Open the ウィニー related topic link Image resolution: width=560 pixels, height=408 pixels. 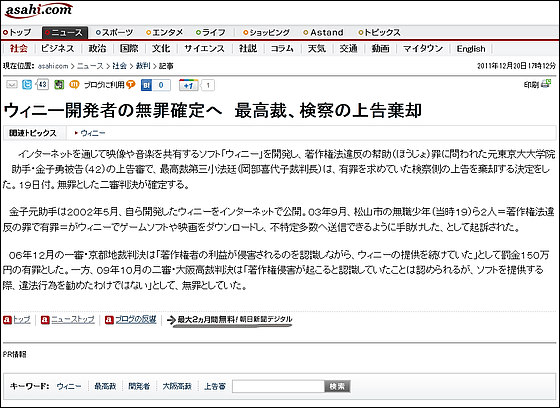92,133
